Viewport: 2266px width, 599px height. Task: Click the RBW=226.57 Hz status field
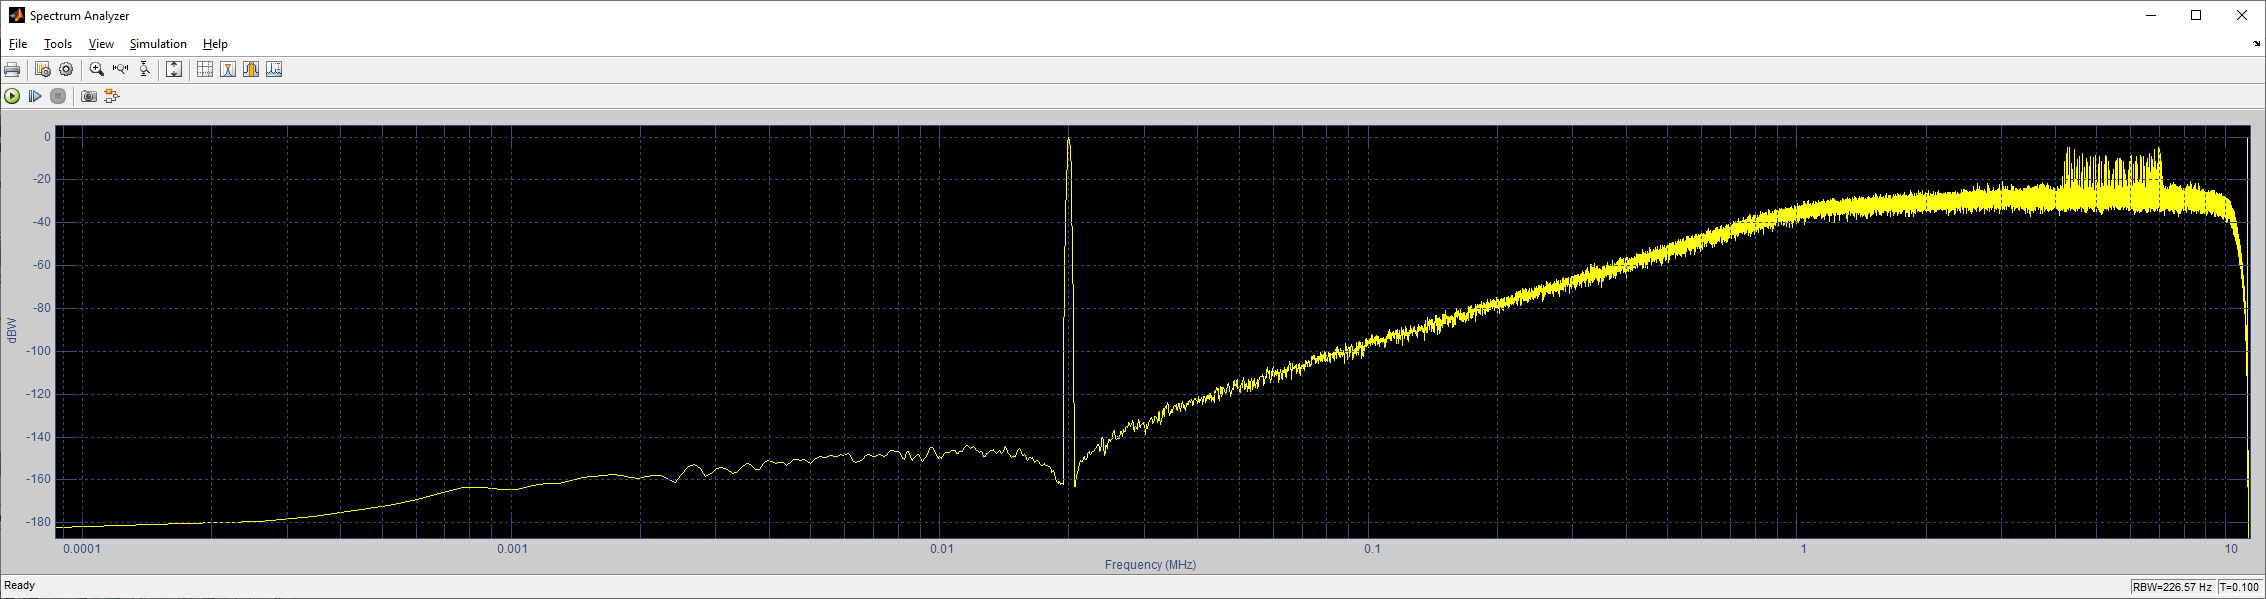[x=2172, y=587]
